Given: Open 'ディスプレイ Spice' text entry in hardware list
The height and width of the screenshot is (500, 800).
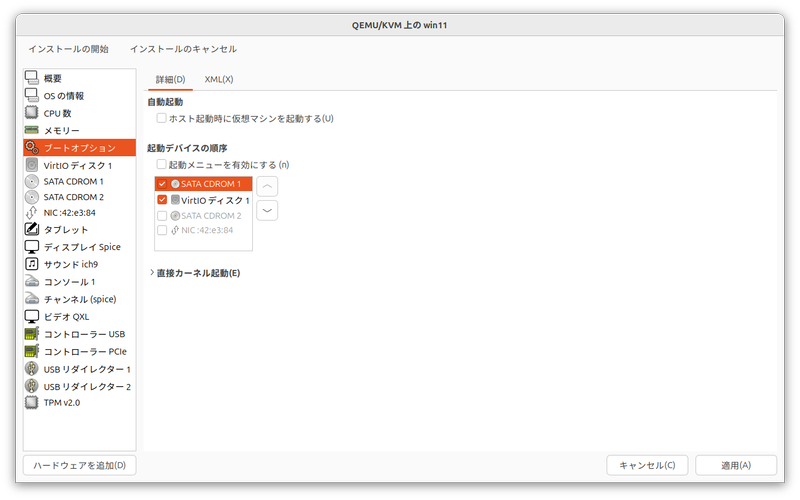Looking at the screenshot, I should tap(82, 247).
